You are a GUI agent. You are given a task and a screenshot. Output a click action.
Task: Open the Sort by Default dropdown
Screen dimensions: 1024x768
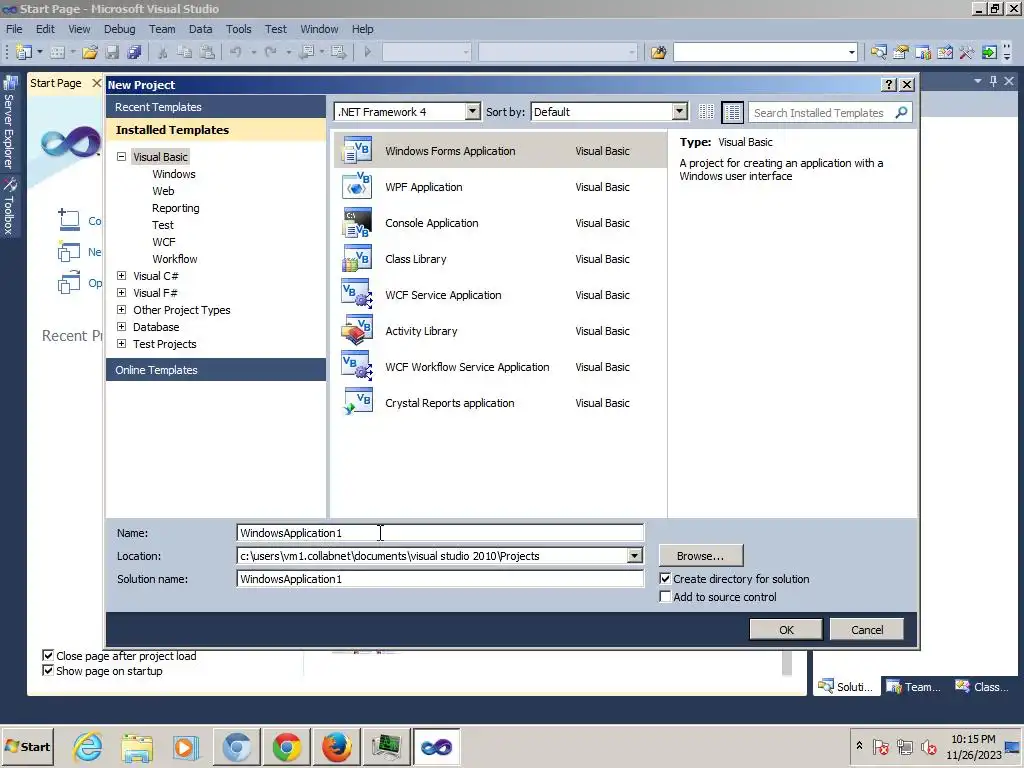click(x=680, y=112)
